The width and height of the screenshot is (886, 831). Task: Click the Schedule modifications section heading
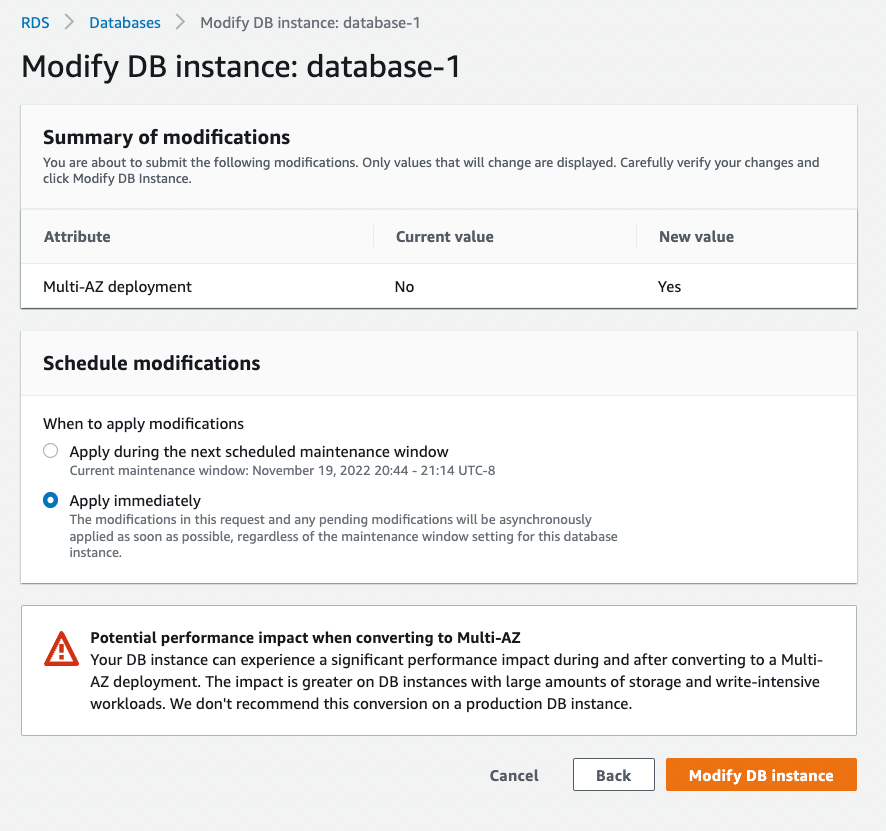click(x=151, y=363)
